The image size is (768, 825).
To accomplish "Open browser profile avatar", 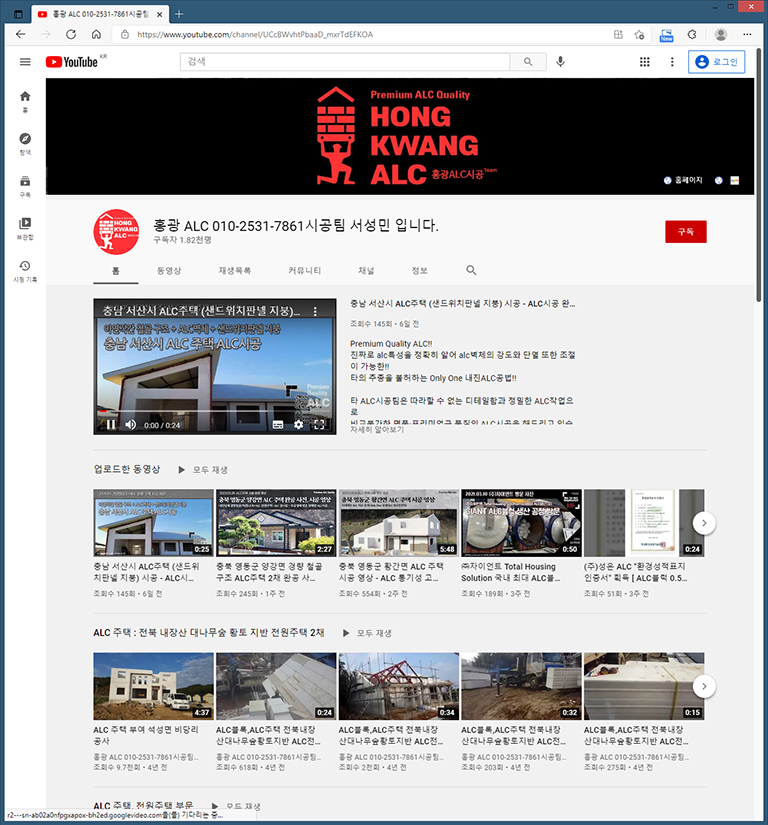I will [721, 35].
